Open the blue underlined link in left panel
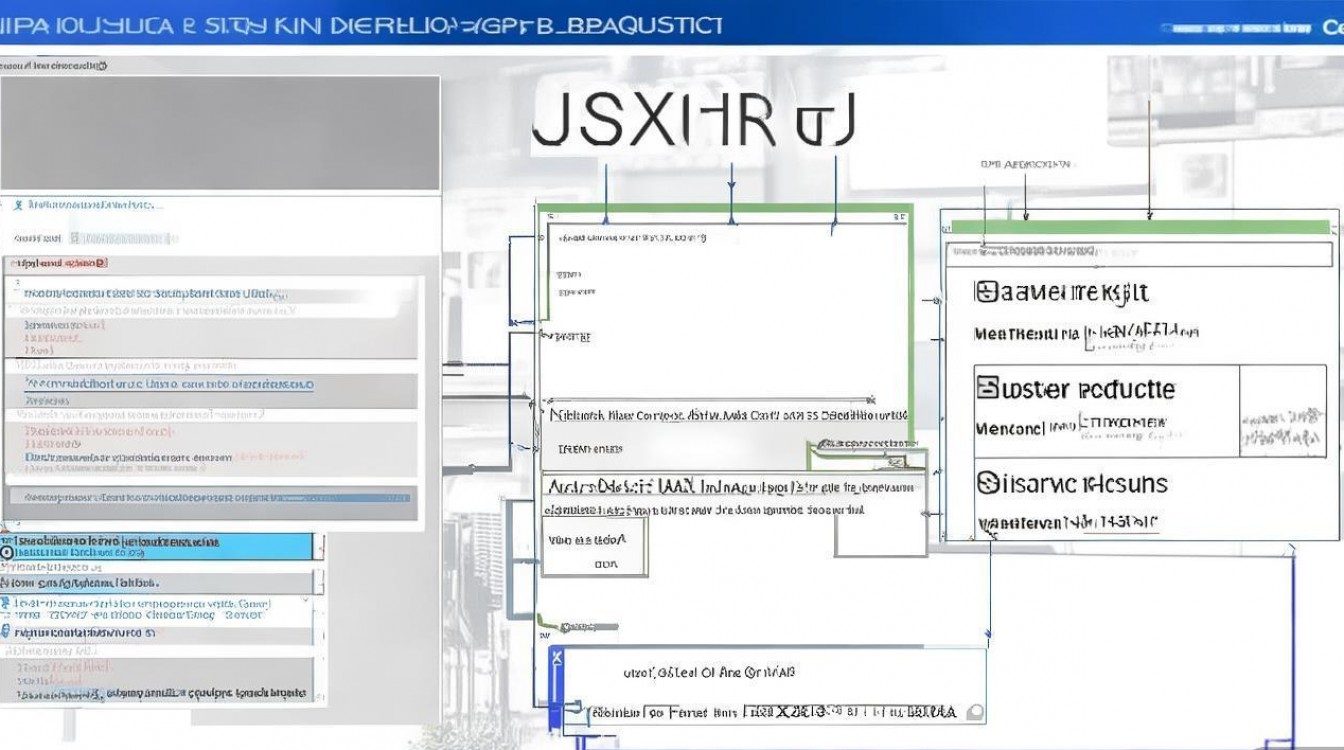The height and width of the screenshot is (750, 1344). point(169,384)
